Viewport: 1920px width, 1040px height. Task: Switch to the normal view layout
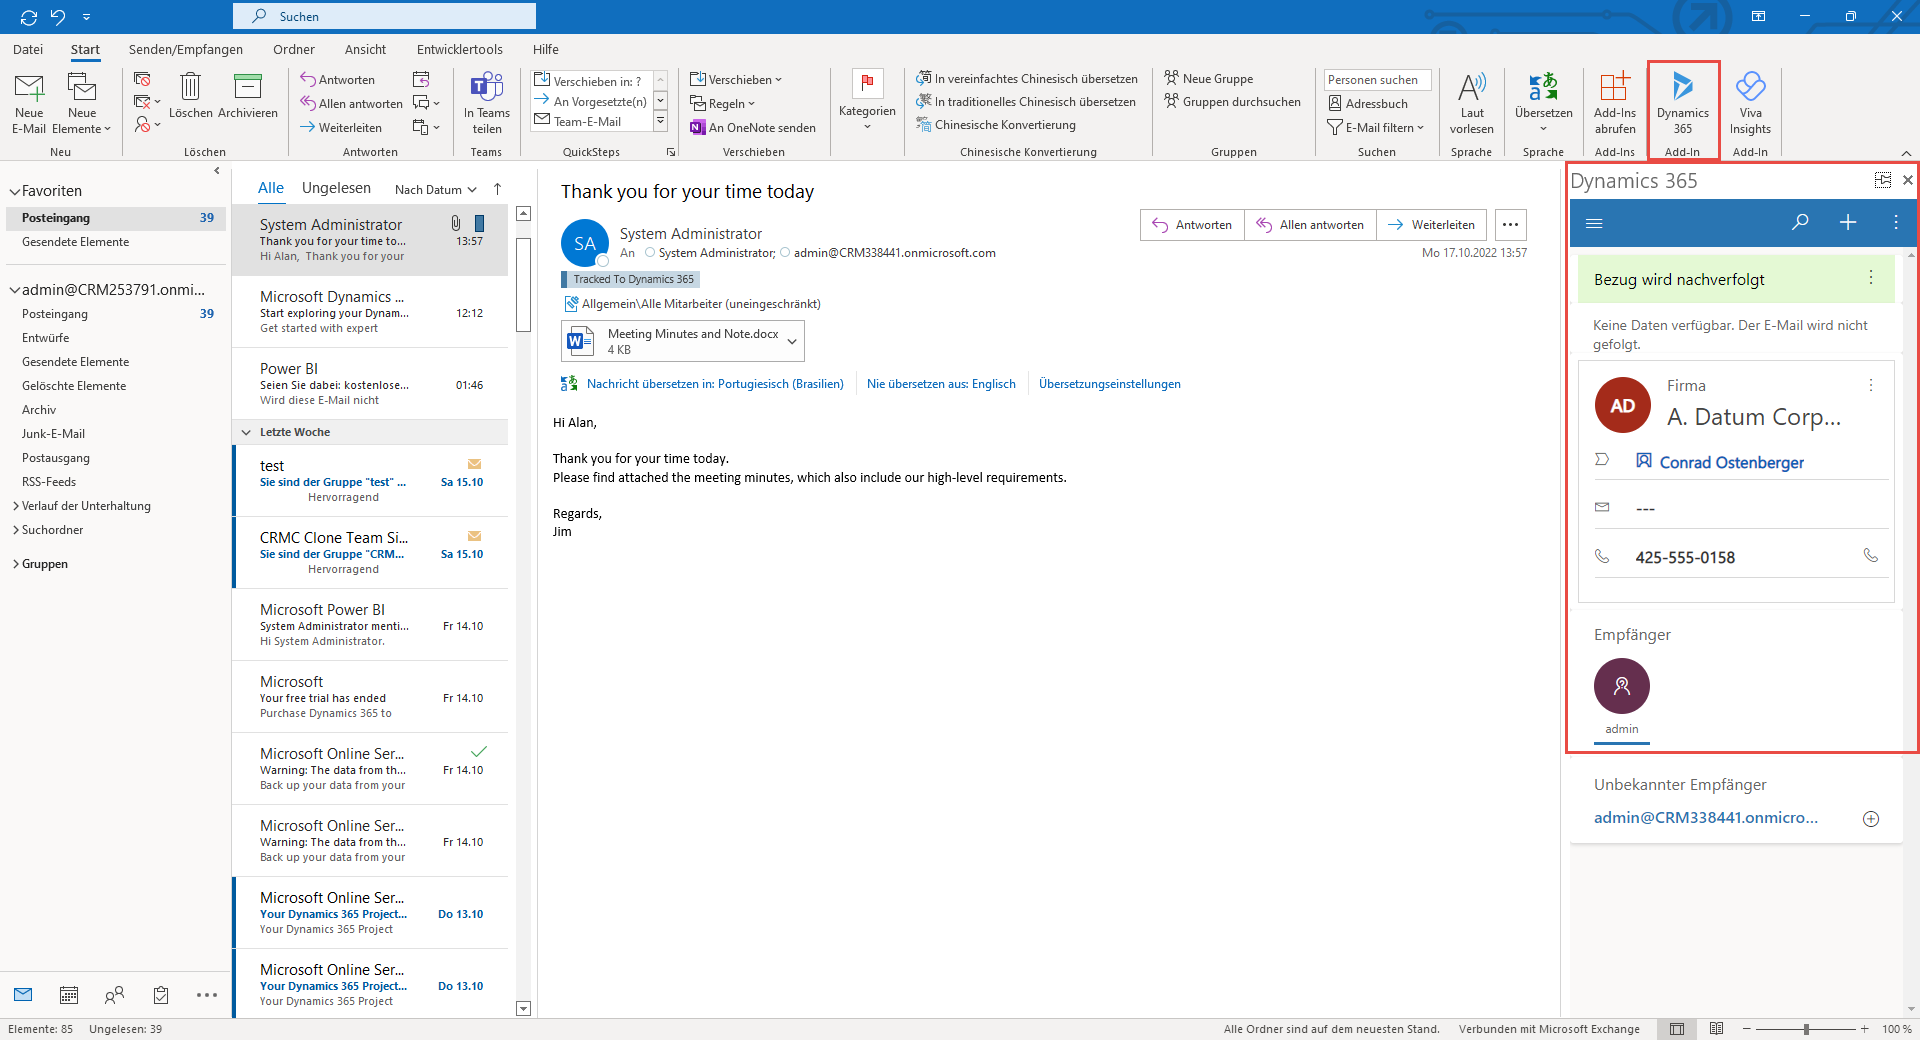tap(1677, 1029)
